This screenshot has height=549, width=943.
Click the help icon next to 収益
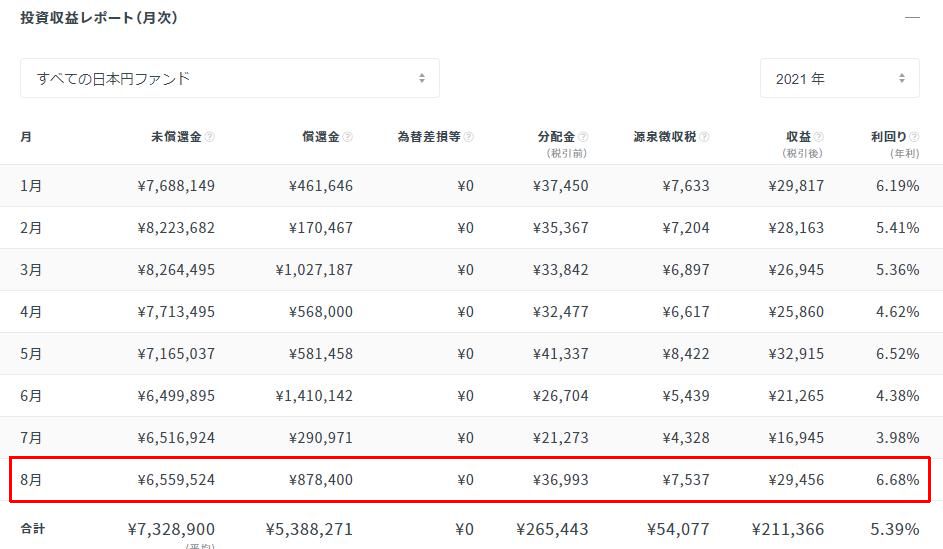(x=819, y=137)
